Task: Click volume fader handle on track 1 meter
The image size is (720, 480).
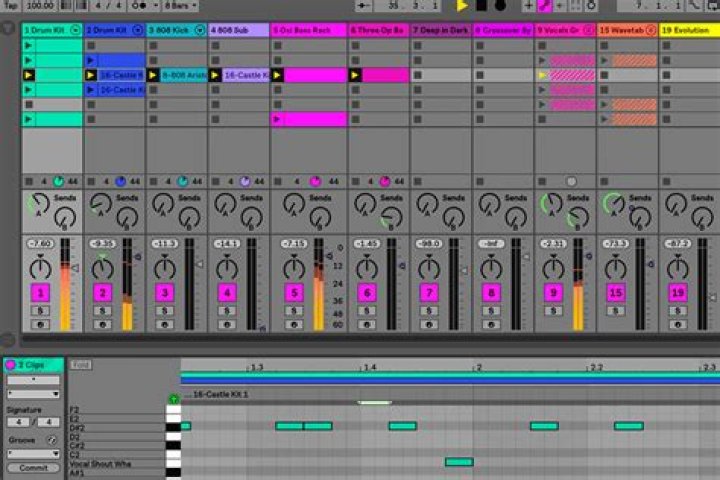Action: (75, 267)
